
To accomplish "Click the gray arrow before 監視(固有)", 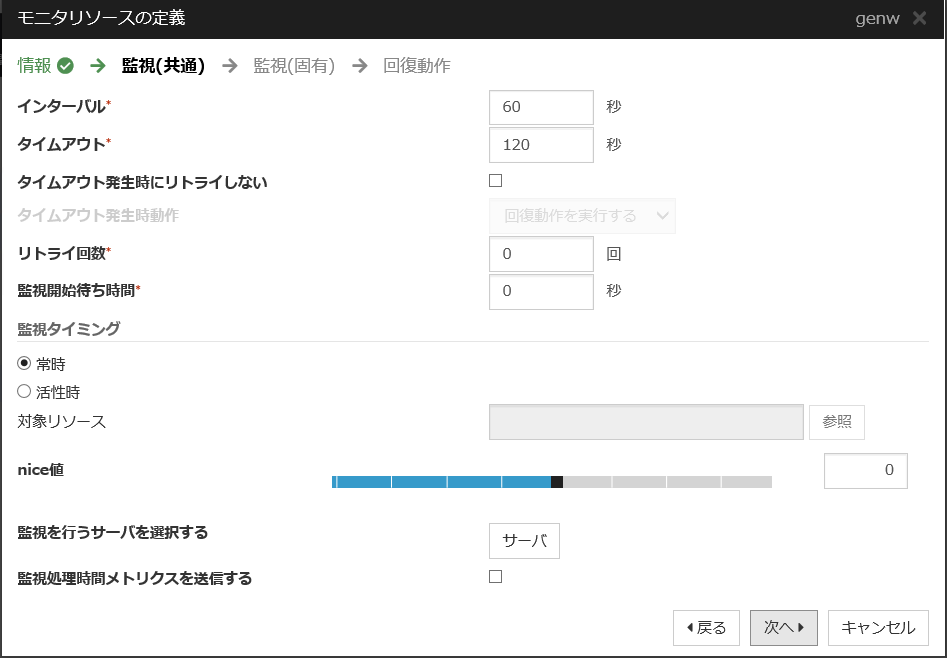I will click(x=230, y=66).
